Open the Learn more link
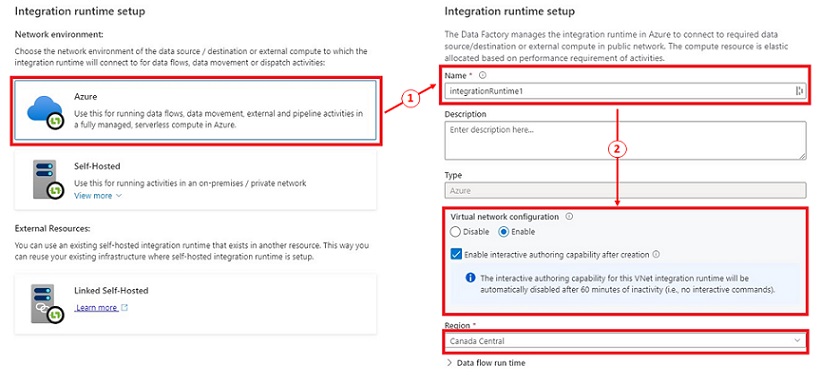 coord(96,308)
